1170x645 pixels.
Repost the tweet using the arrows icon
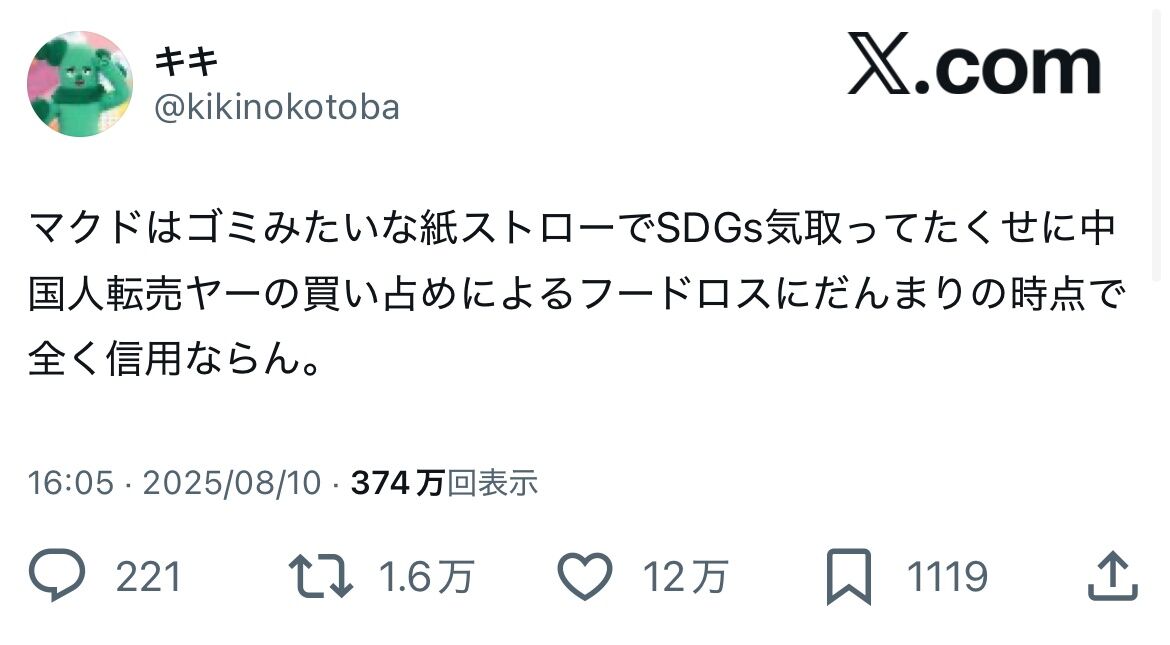(x=321, y=576)
